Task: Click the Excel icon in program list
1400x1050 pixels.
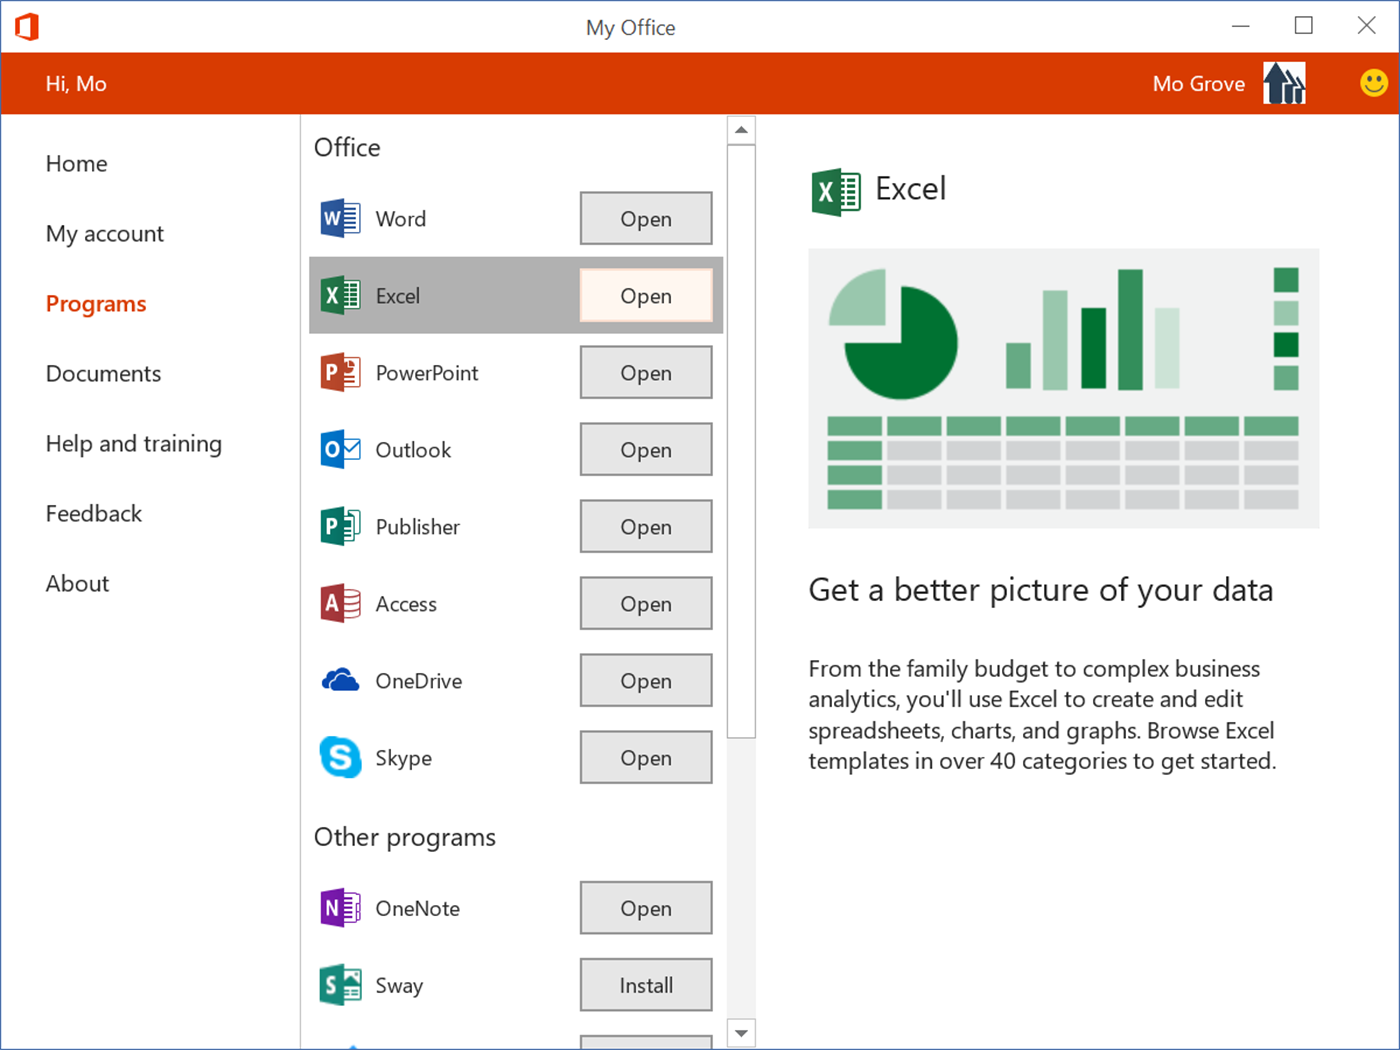Action: [x=340, y=295]
